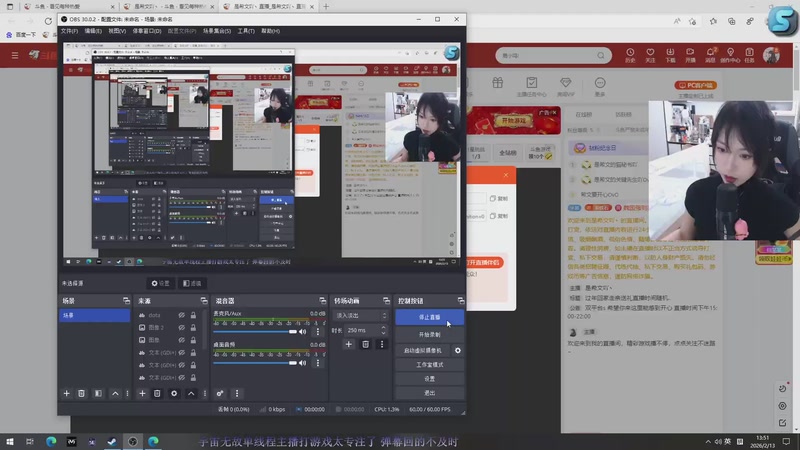Click the 停止直播 stop streaming button
The image size is (800, 450).
tap(430, 317)
